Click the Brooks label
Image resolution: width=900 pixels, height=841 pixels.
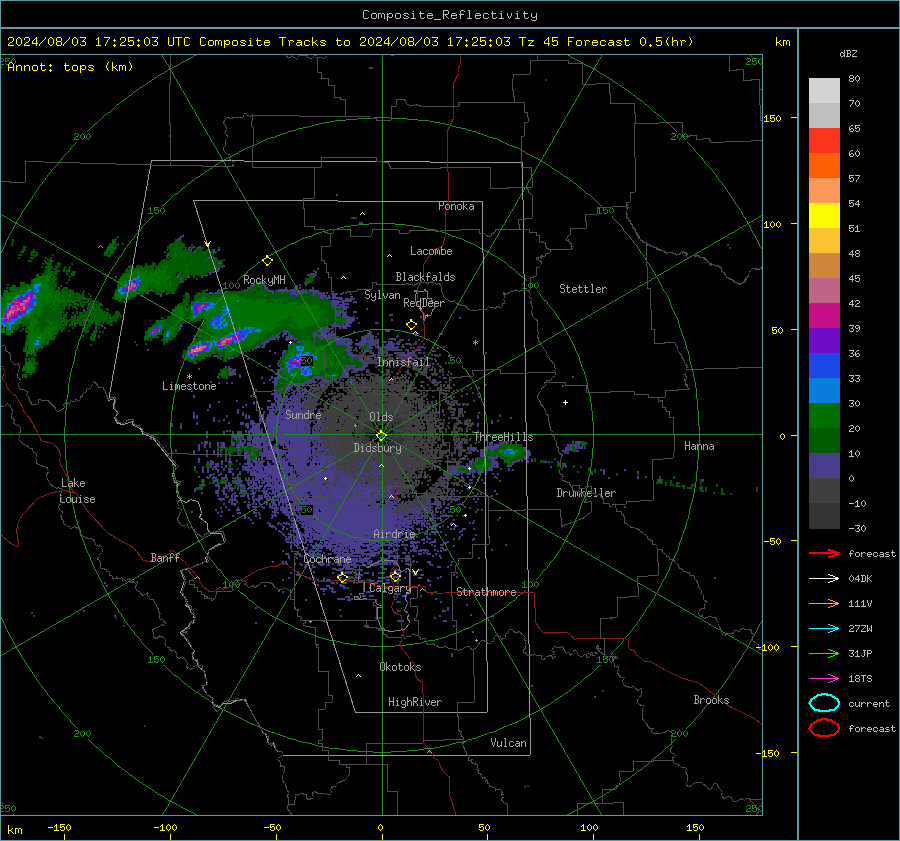711,700
